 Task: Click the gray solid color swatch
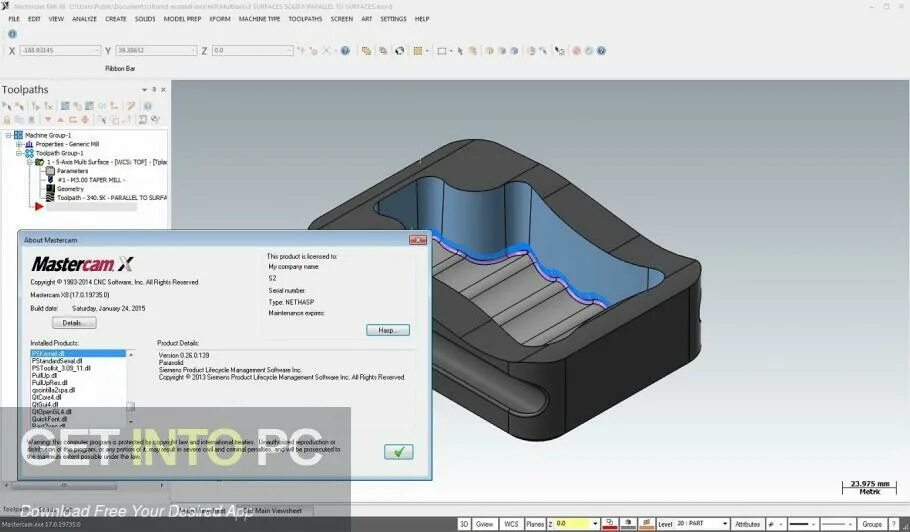pyautogui.click(x=628, y=524)
